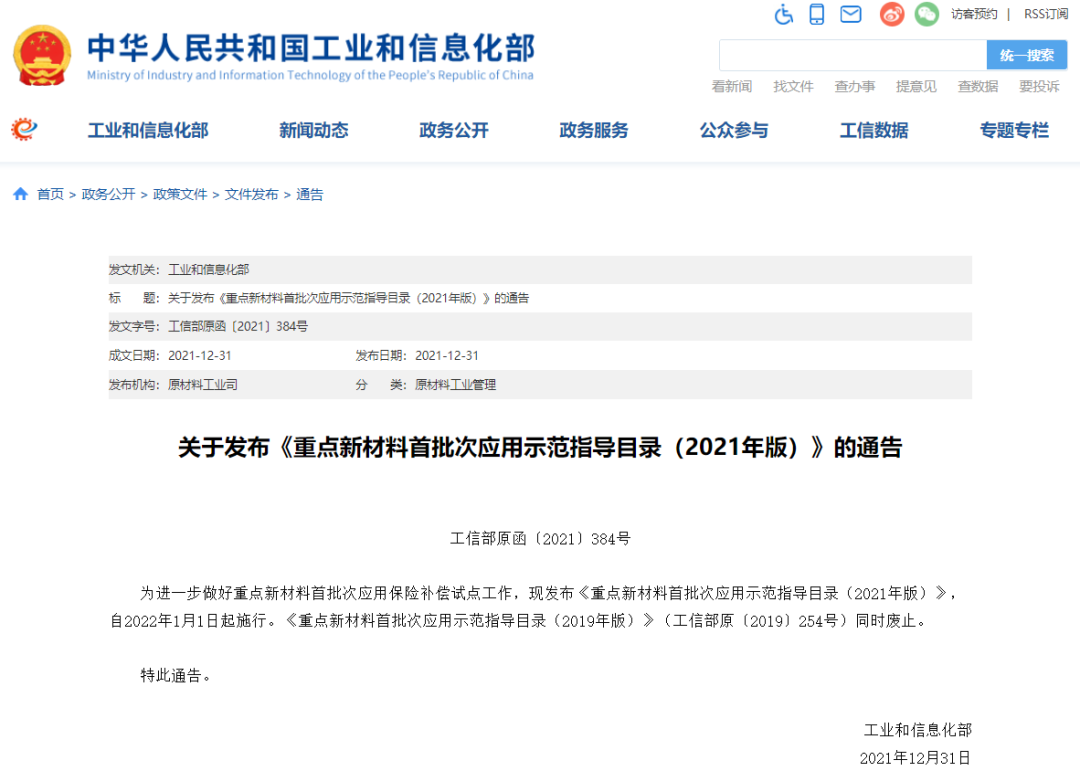
Task: Click the national emblem logo
Action: (x=42, y=56)
